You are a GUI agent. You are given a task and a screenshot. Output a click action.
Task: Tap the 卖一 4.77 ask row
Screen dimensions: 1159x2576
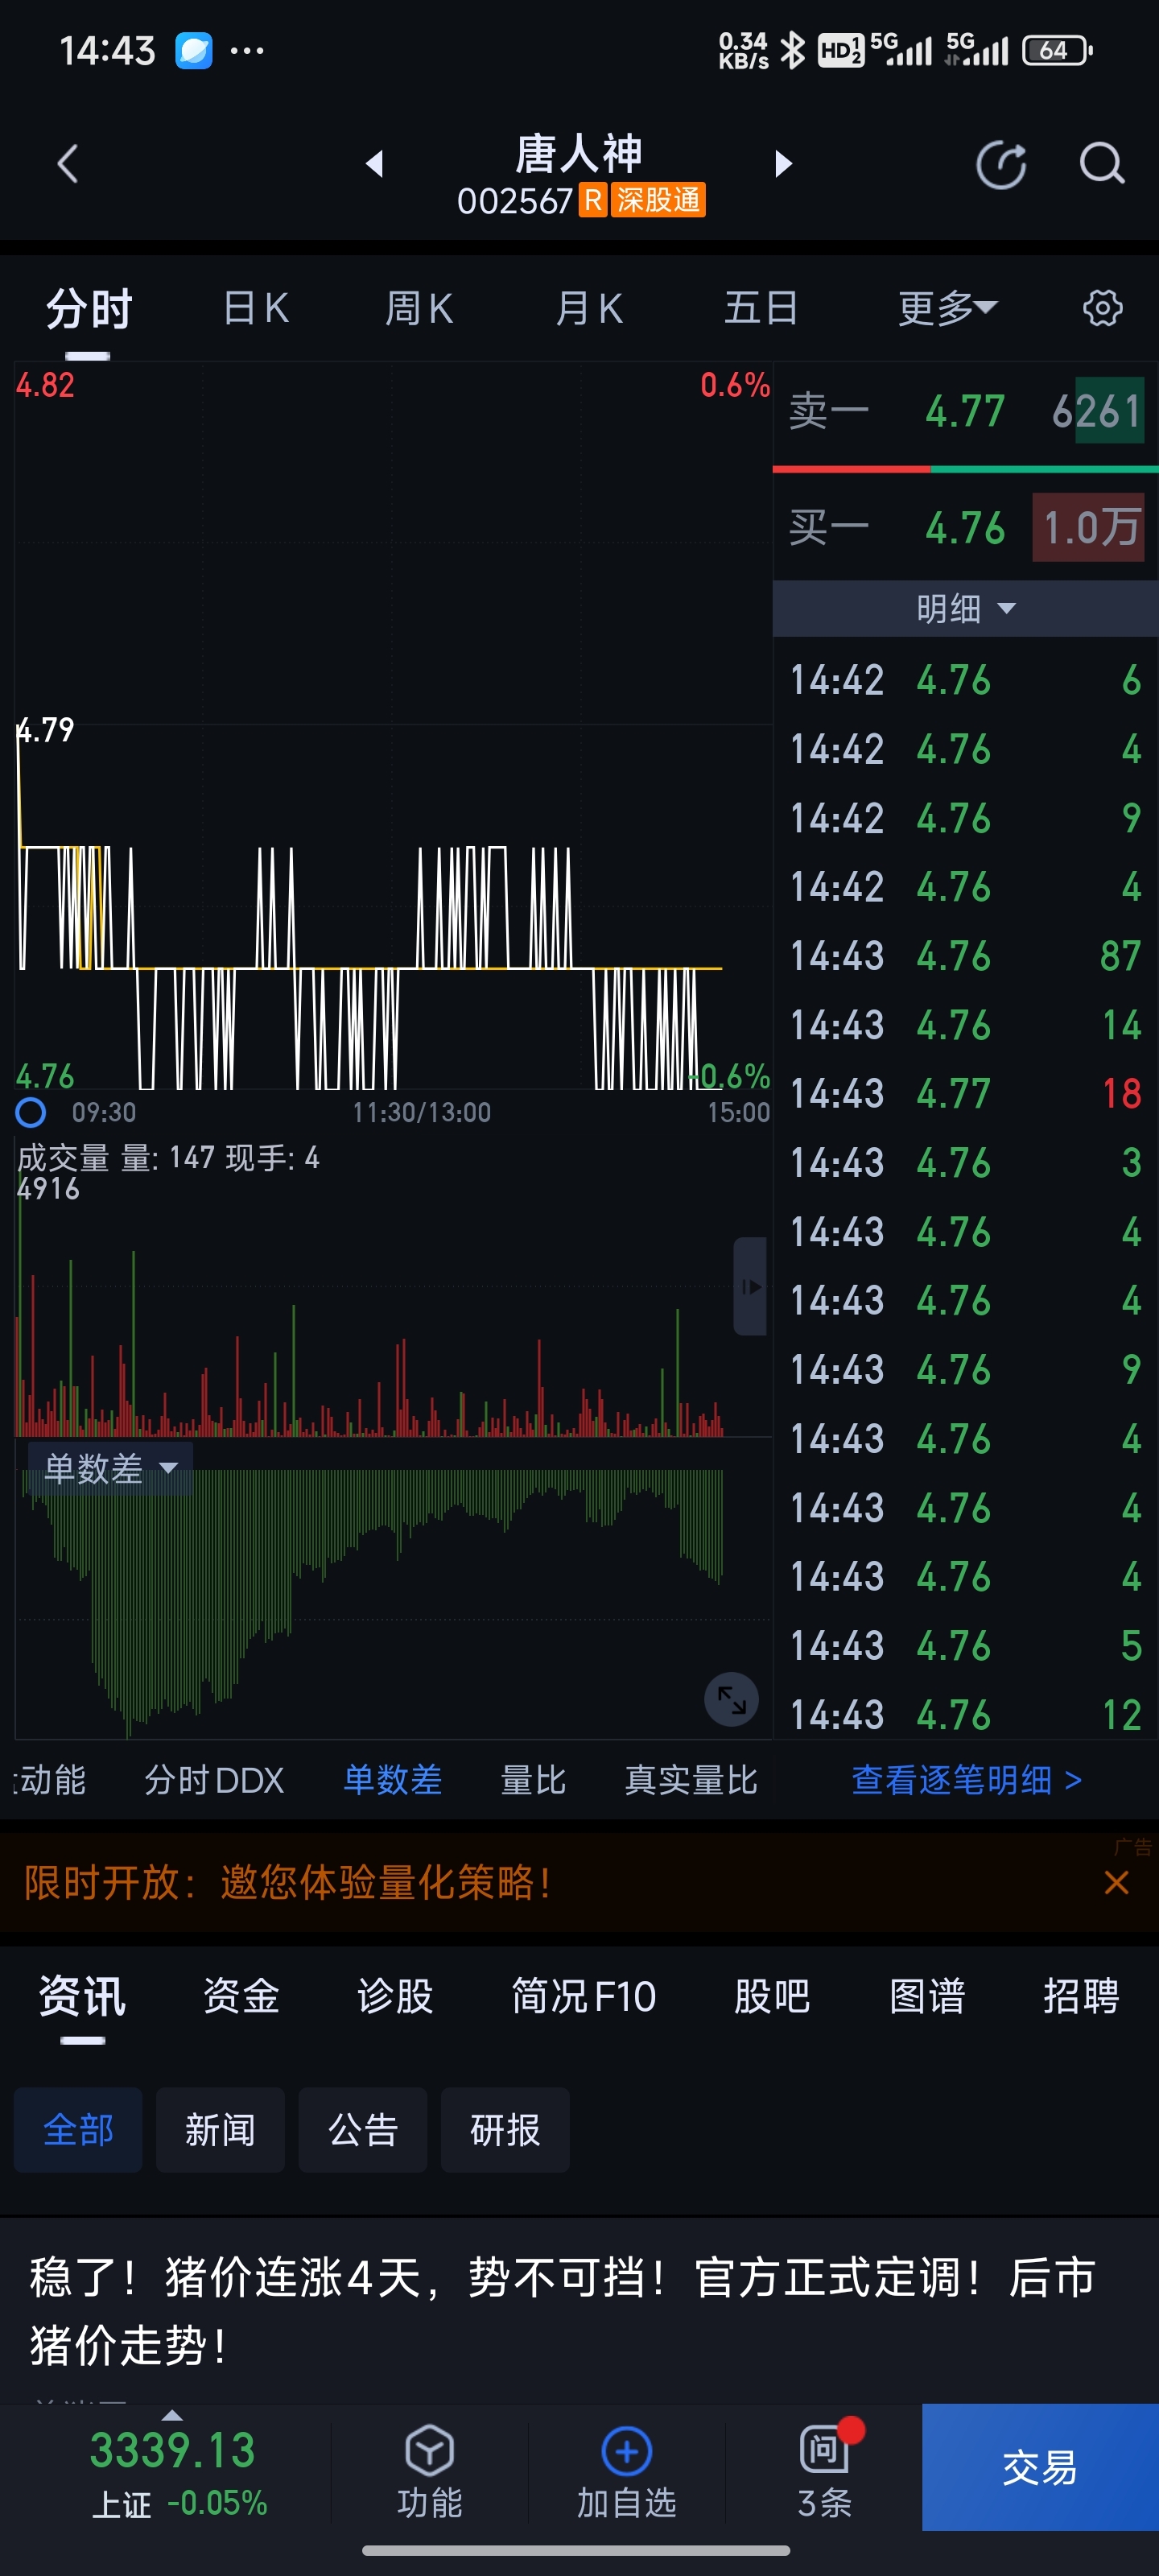[x=965, y=411]
